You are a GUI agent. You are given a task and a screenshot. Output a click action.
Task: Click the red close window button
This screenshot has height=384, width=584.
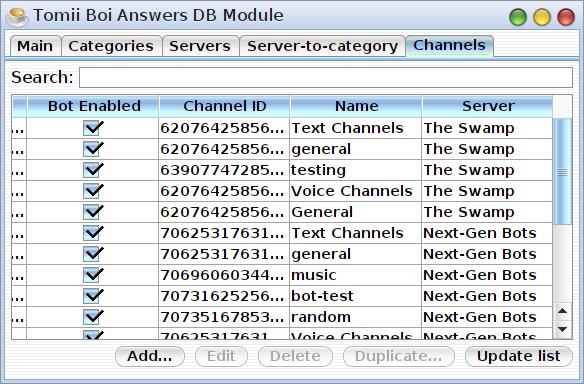(566, 17)
